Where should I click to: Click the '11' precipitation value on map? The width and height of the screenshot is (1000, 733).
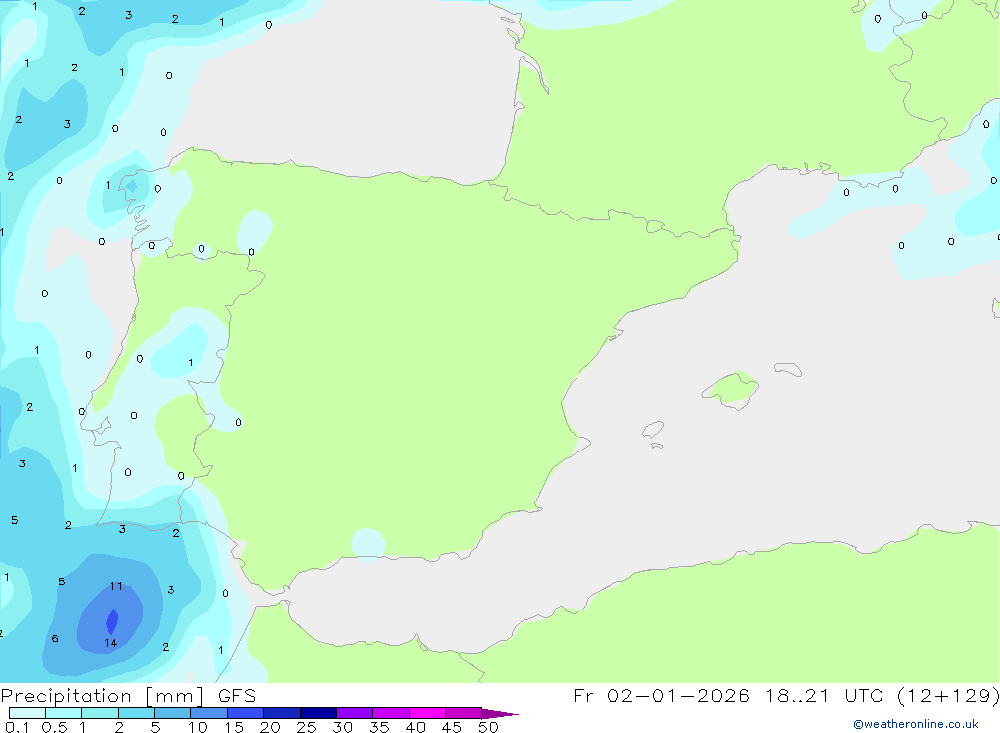(115, 586)
